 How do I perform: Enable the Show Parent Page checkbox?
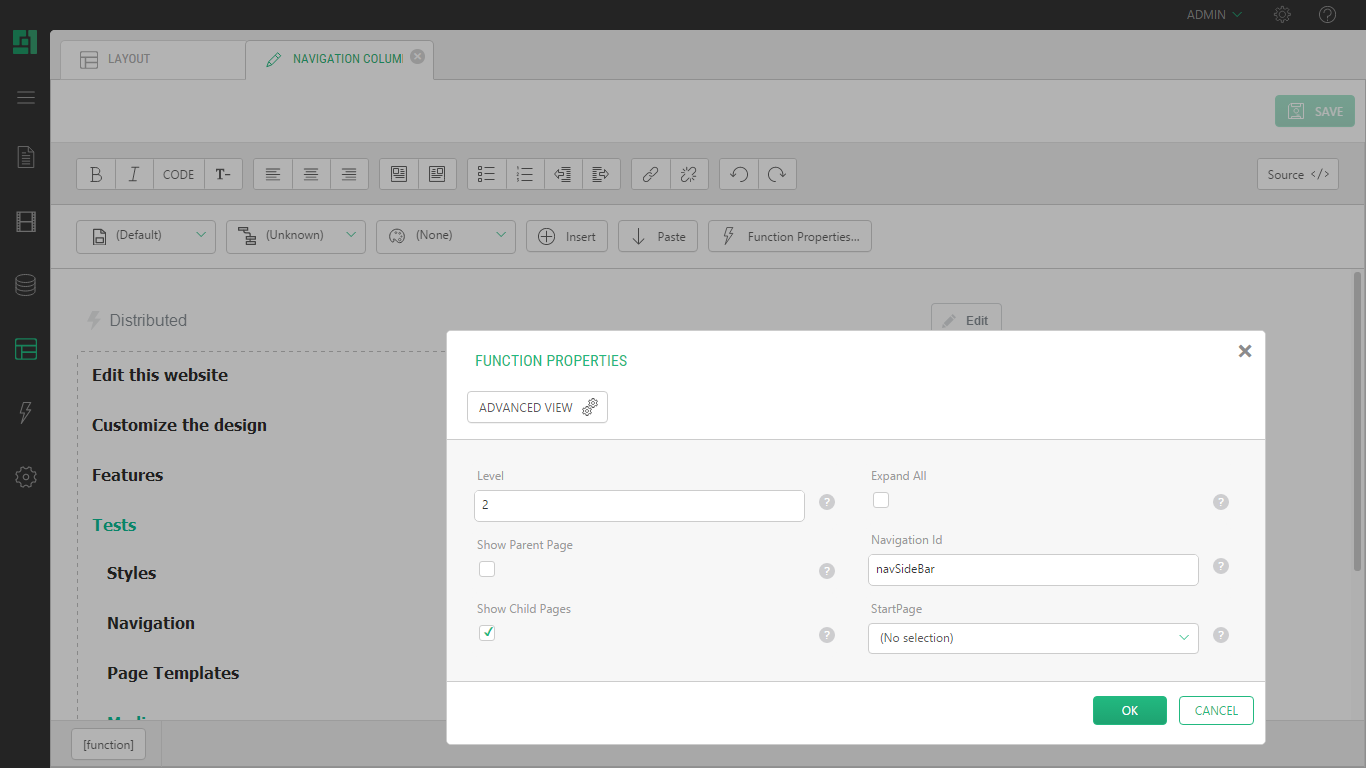487,569
